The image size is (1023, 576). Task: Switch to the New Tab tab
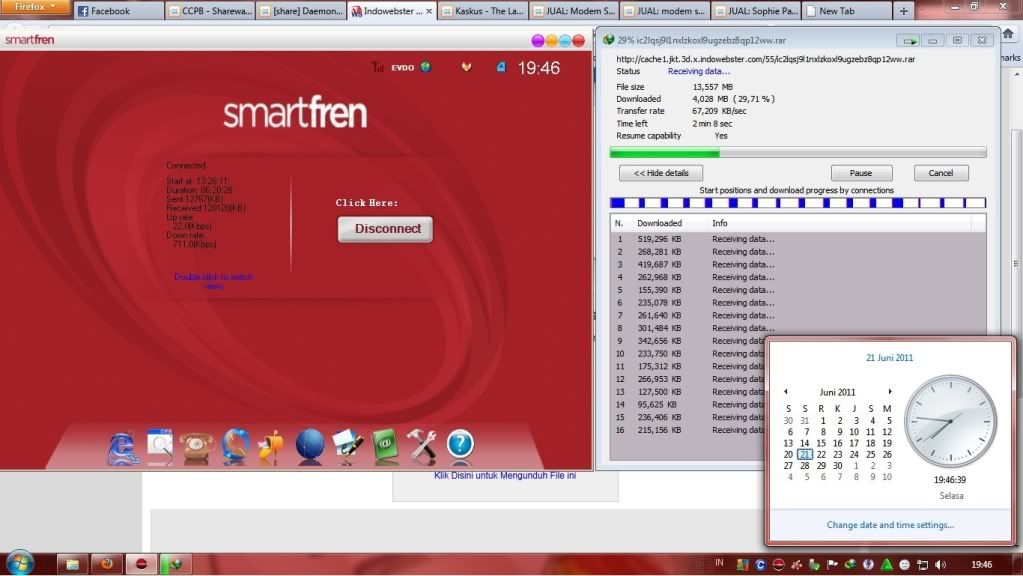pyautogui.click(x=846, y=11)
